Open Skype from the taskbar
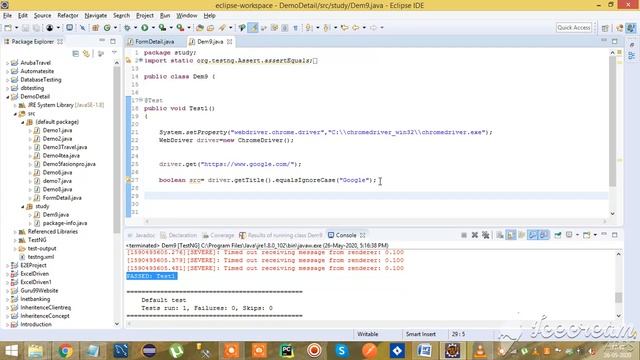This screenshot has width=640, height=360. (x=342, y=351)
